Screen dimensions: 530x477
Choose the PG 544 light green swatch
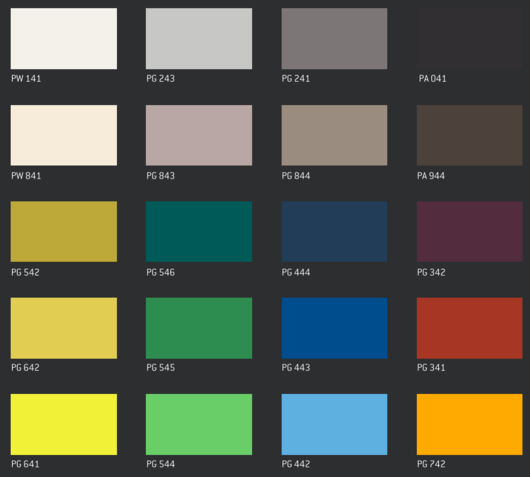coord(199,424)
